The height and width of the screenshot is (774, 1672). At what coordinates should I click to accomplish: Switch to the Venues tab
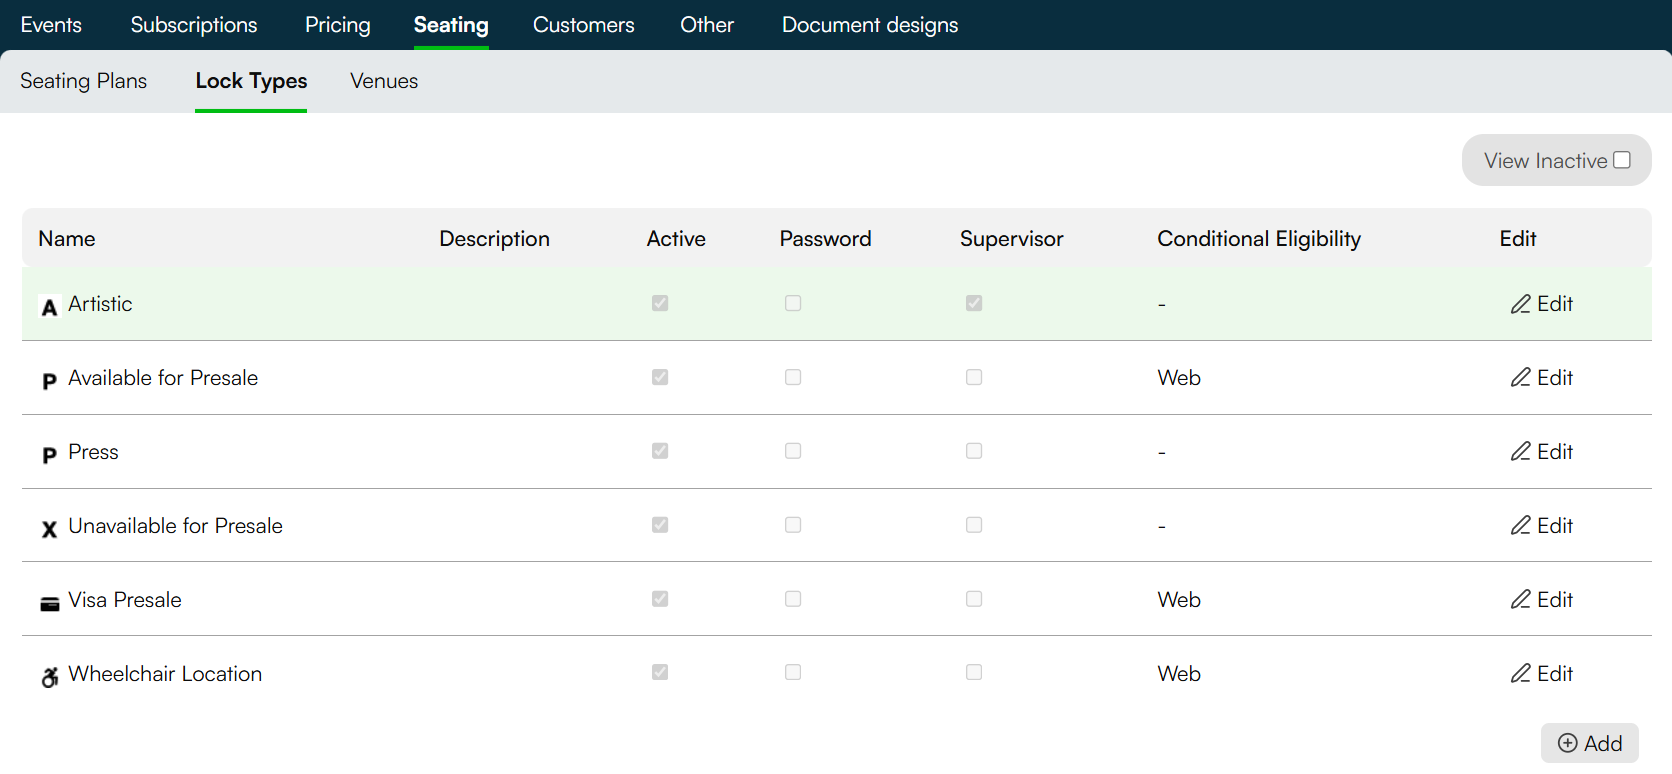384,81
